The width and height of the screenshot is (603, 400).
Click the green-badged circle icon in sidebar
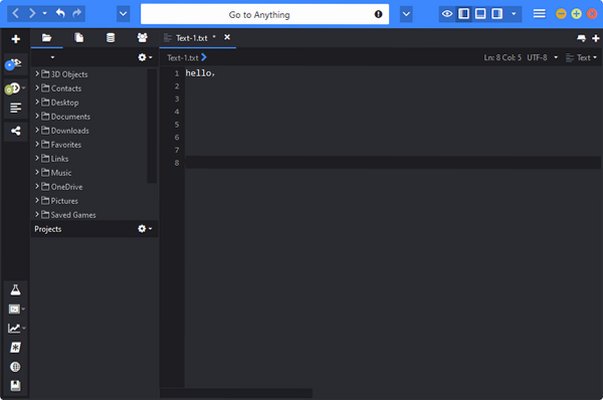click(x=13, y=89)
